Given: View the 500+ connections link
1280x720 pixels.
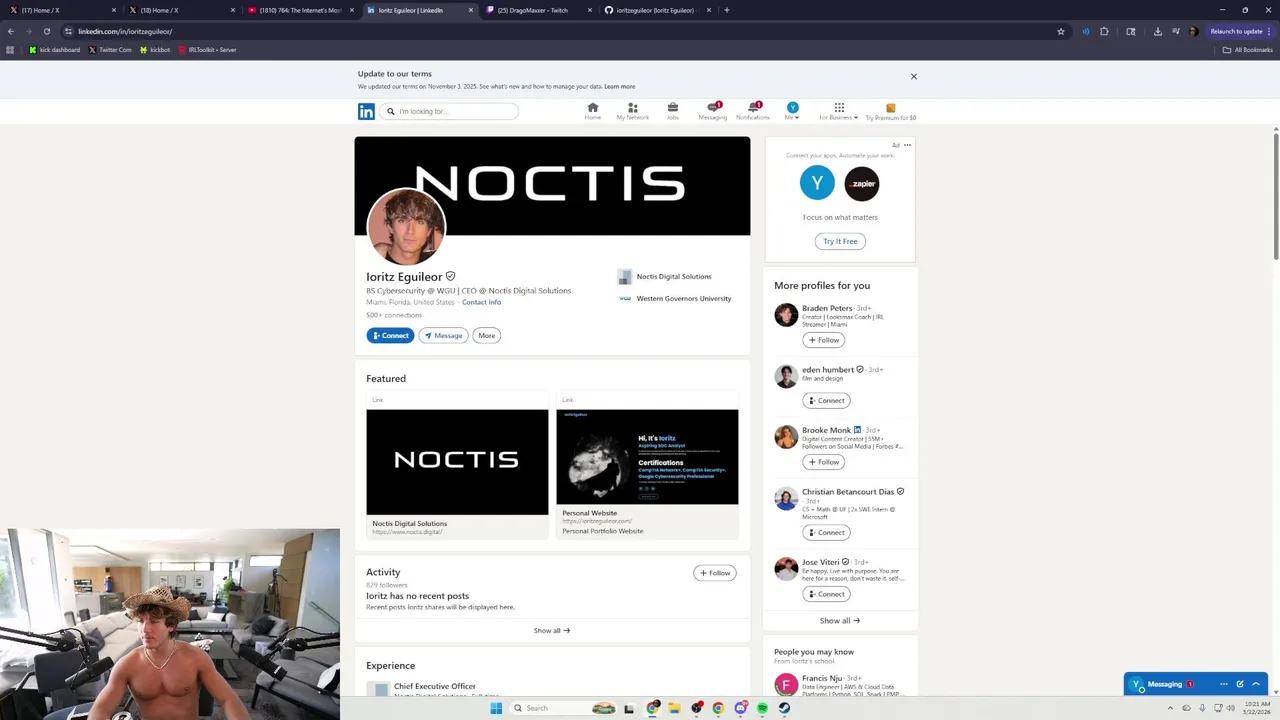Looking at the screenshot, I should [394, 315].
